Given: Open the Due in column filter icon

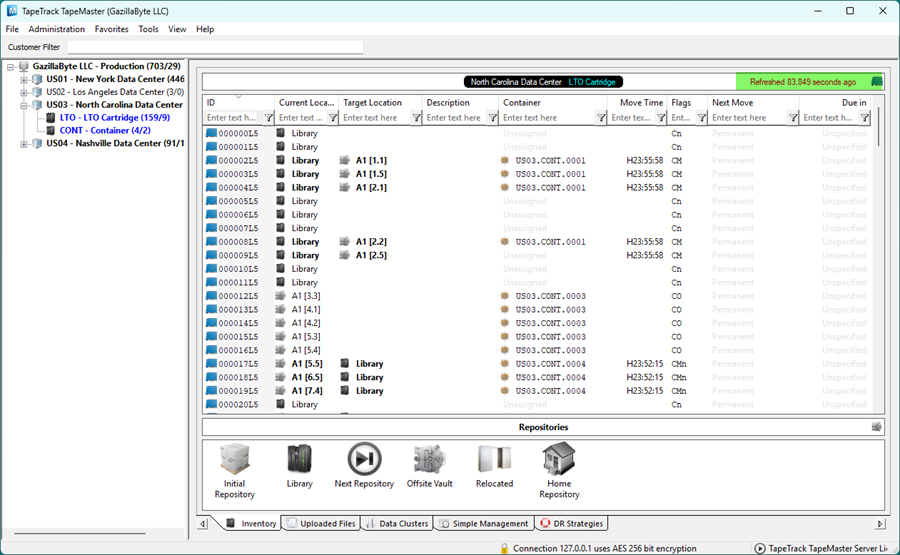Looking at the screenshot, I should click(864, 118).
